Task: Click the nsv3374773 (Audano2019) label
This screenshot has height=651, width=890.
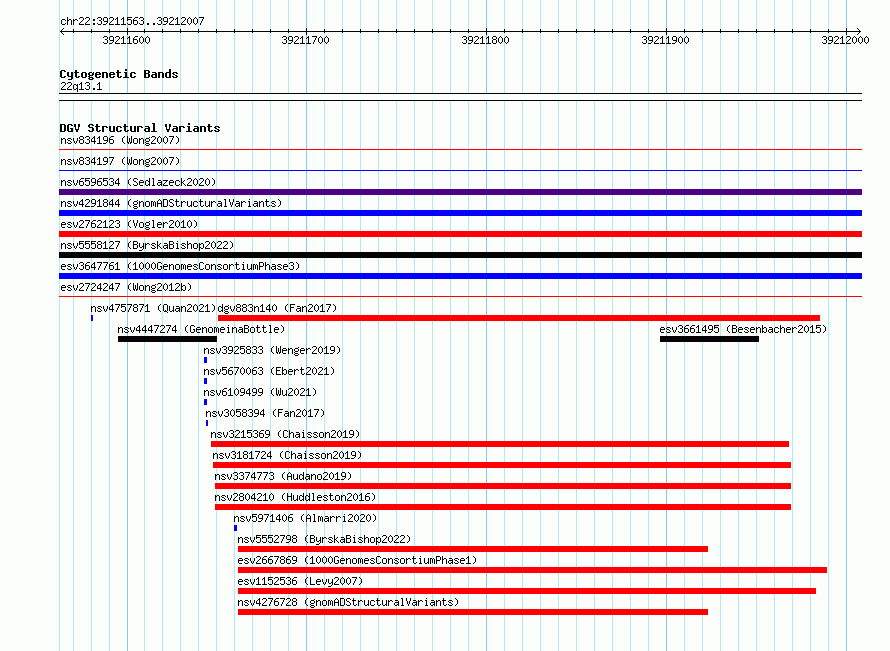Action: pyautogui.click(x=283, y=476)
